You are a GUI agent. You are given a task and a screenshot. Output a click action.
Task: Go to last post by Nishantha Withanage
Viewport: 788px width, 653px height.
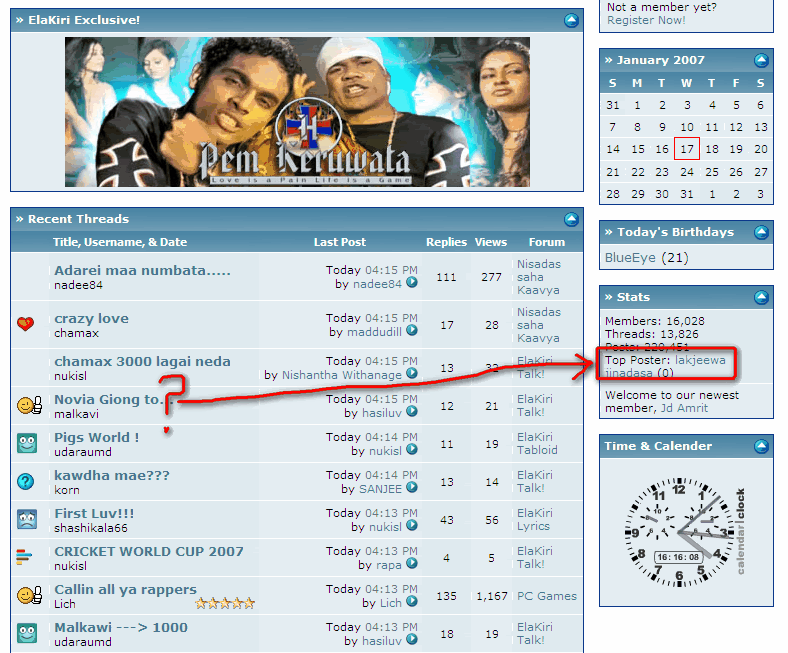[x=412, y=374]
